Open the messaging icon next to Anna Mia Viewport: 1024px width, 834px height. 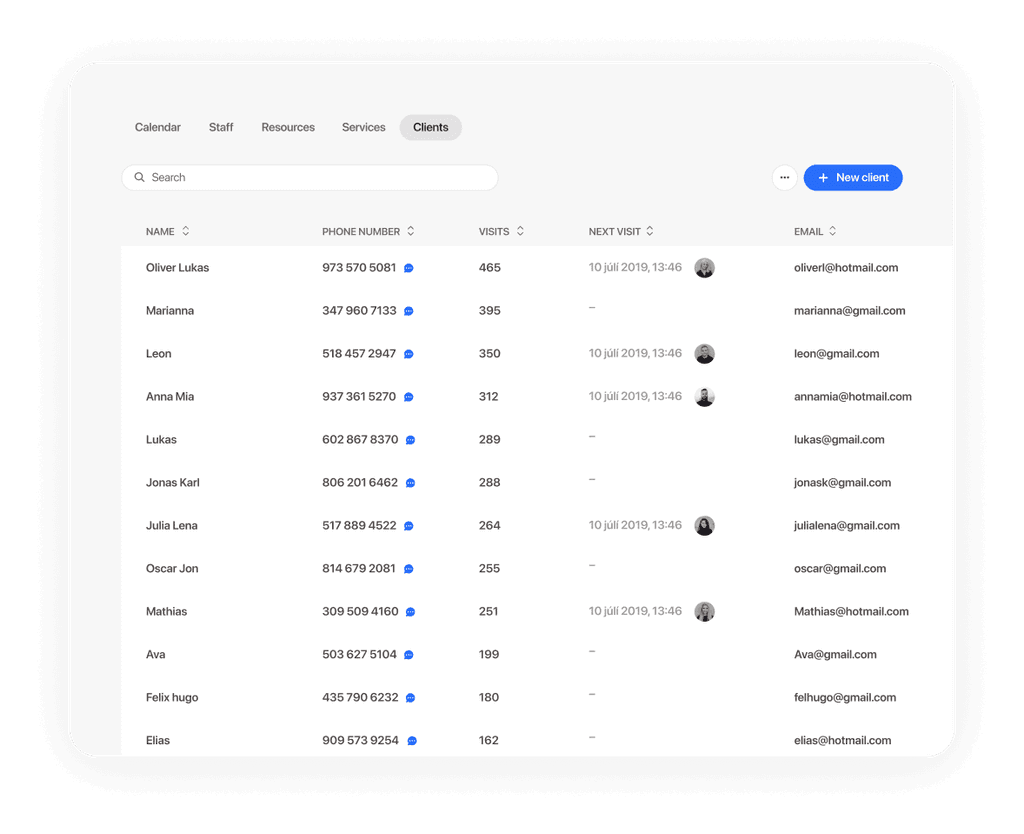coord(408,397)
